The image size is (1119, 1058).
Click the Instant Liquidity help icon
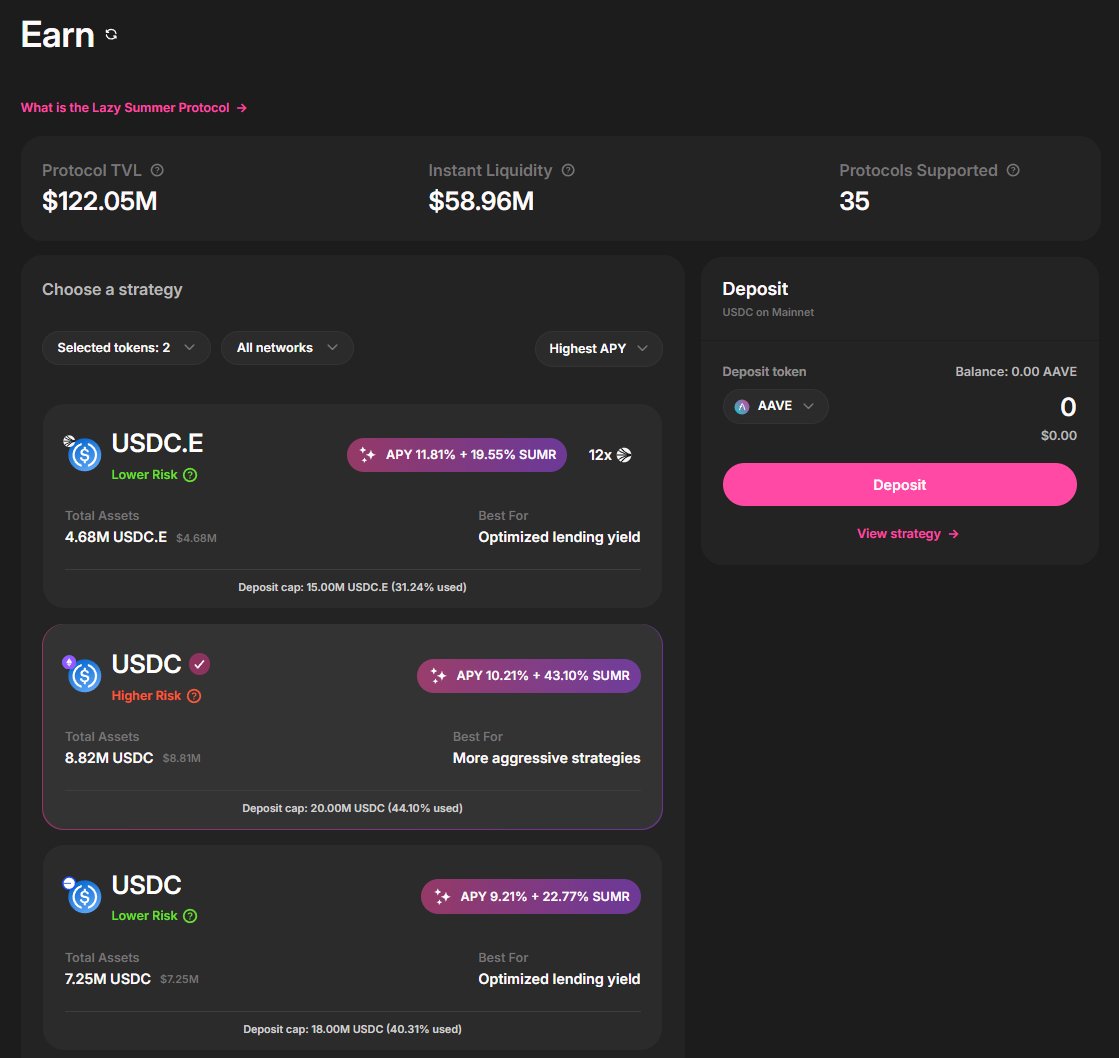coord(568,171)
